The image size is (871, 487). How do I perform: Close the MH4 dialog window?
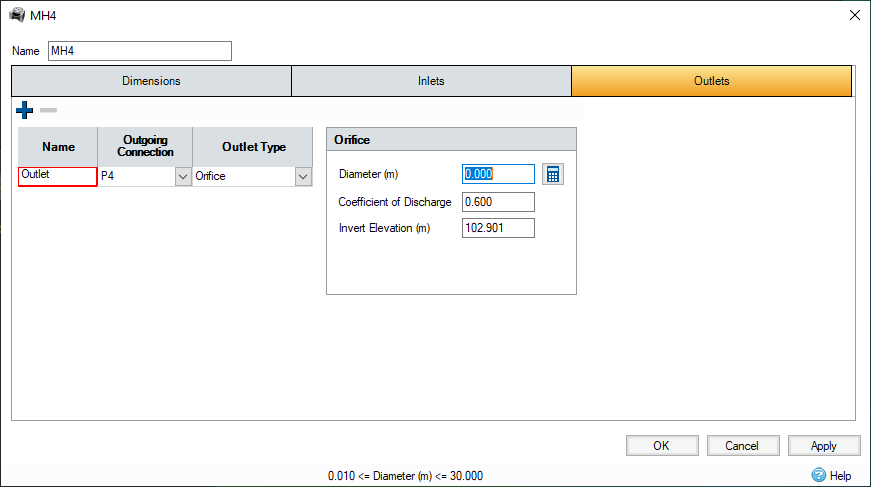(x=855, y=15)
